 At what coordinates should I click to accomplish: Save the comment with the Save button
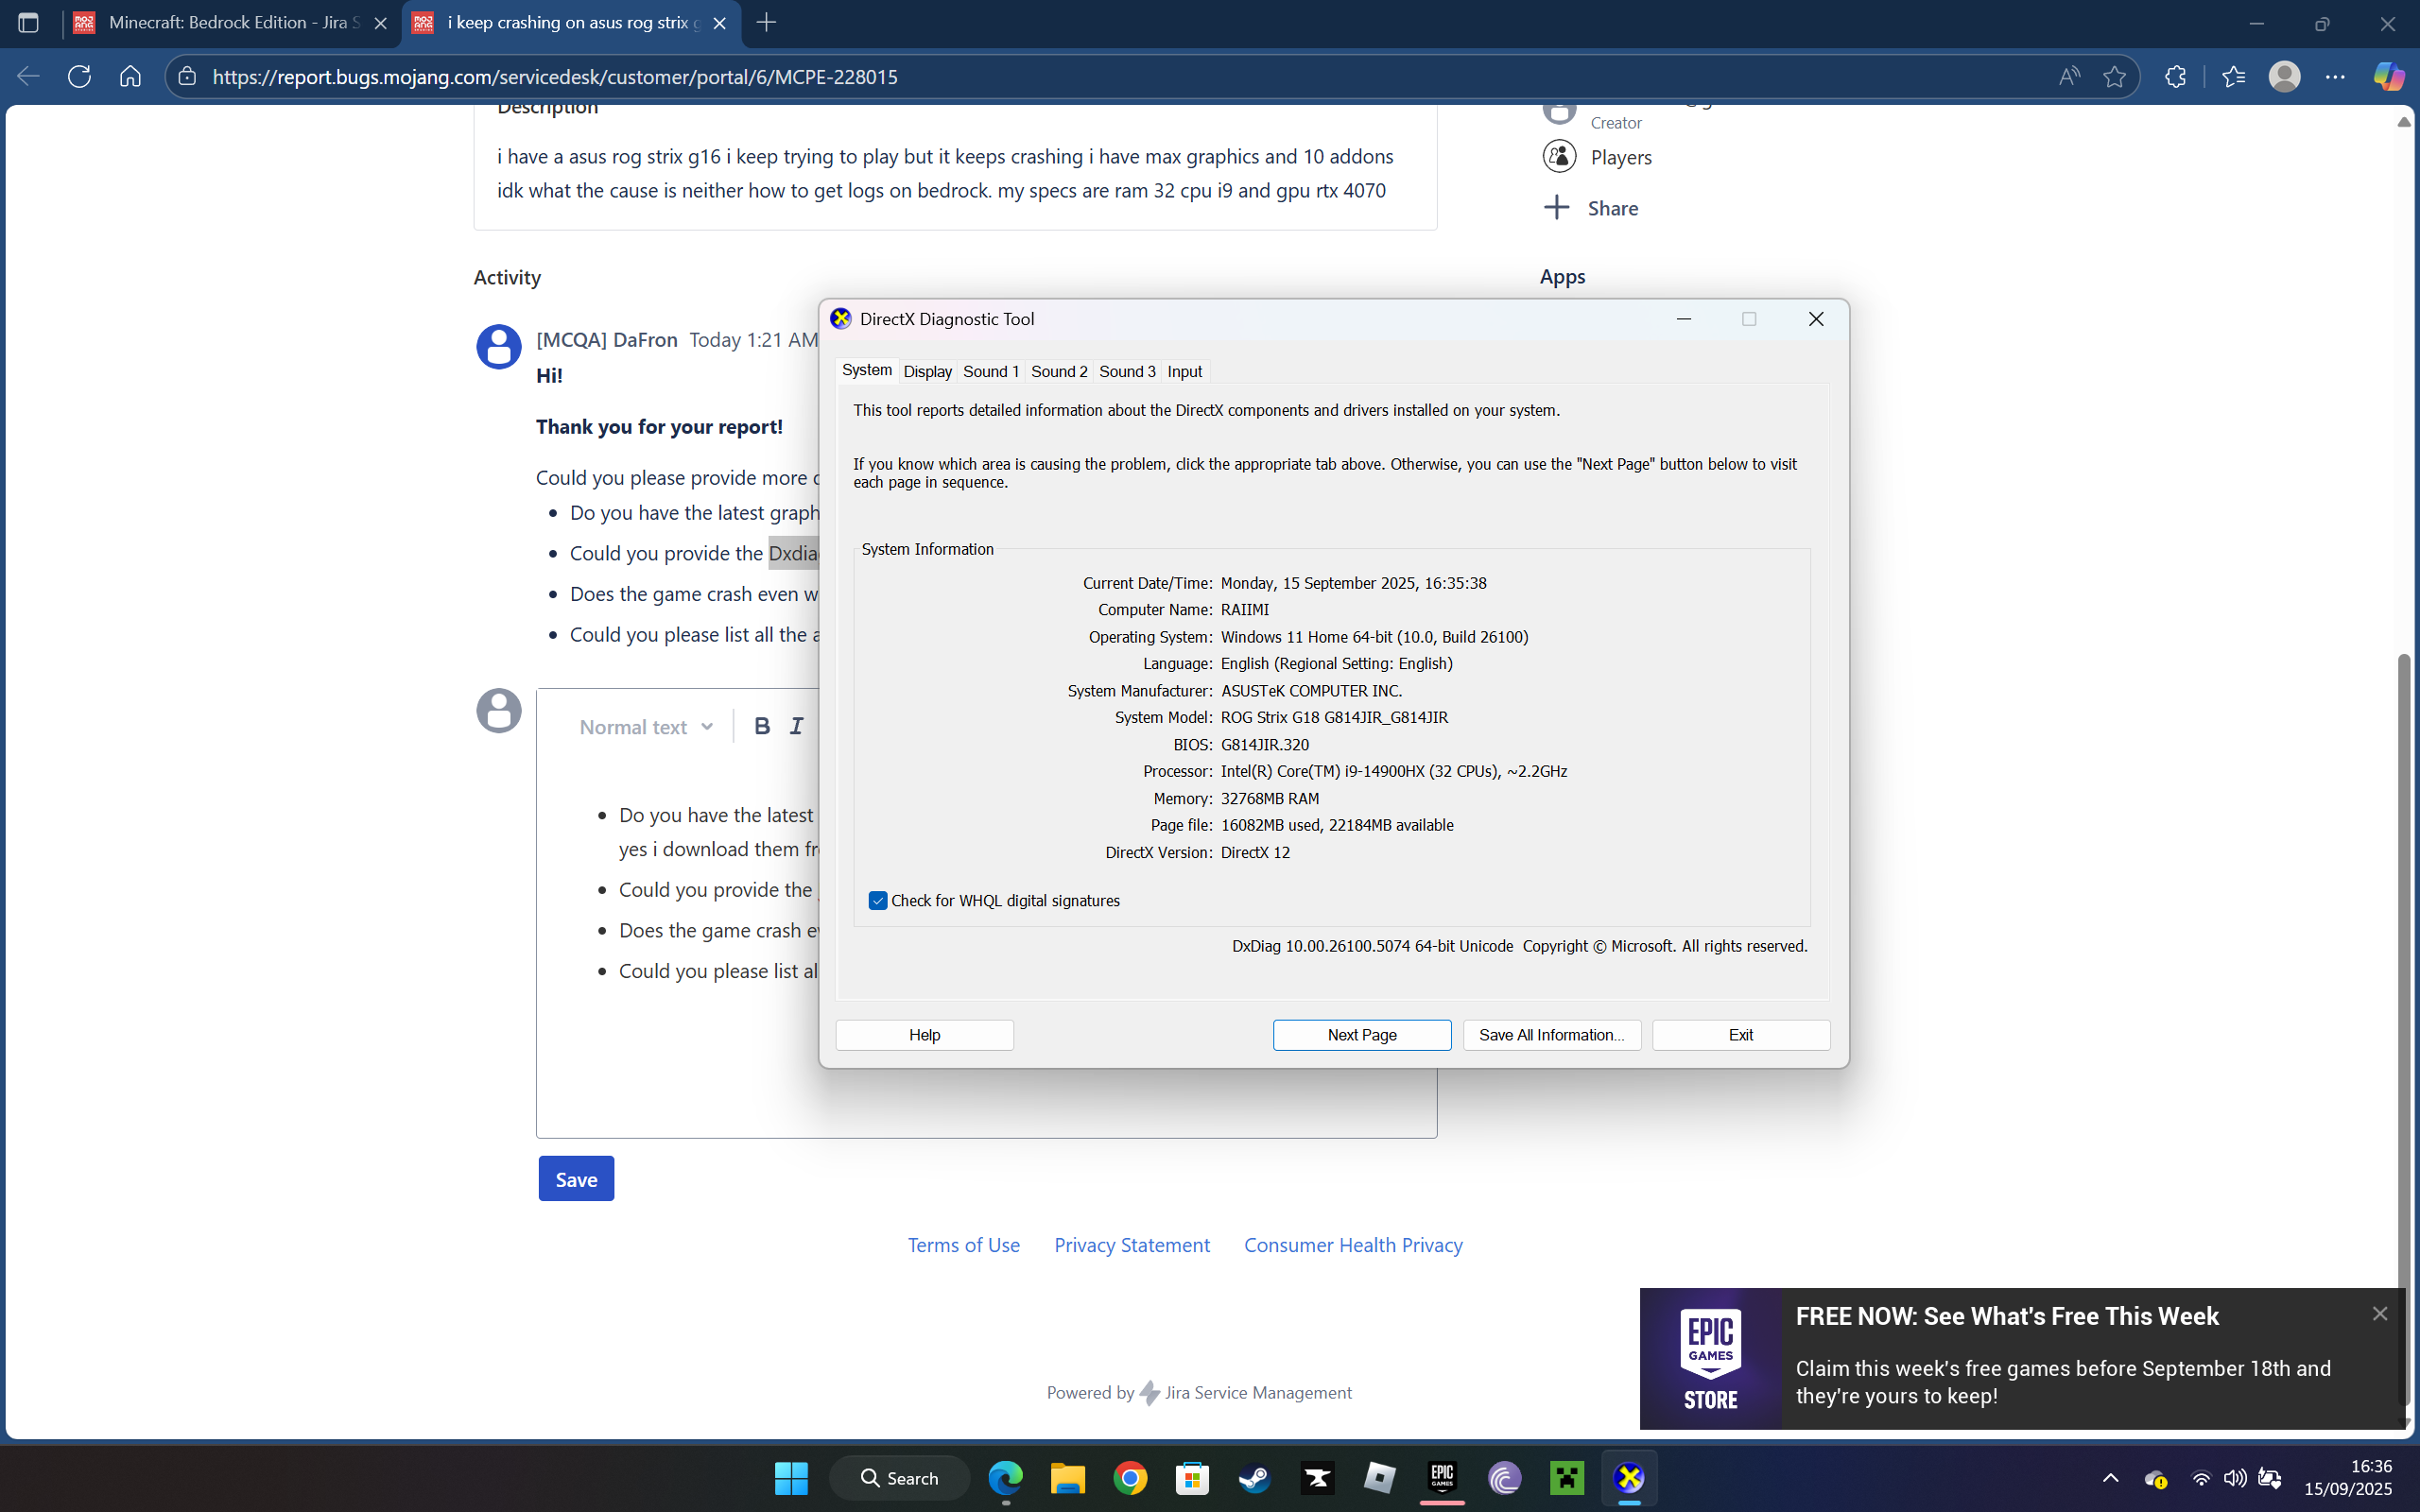576,1179
